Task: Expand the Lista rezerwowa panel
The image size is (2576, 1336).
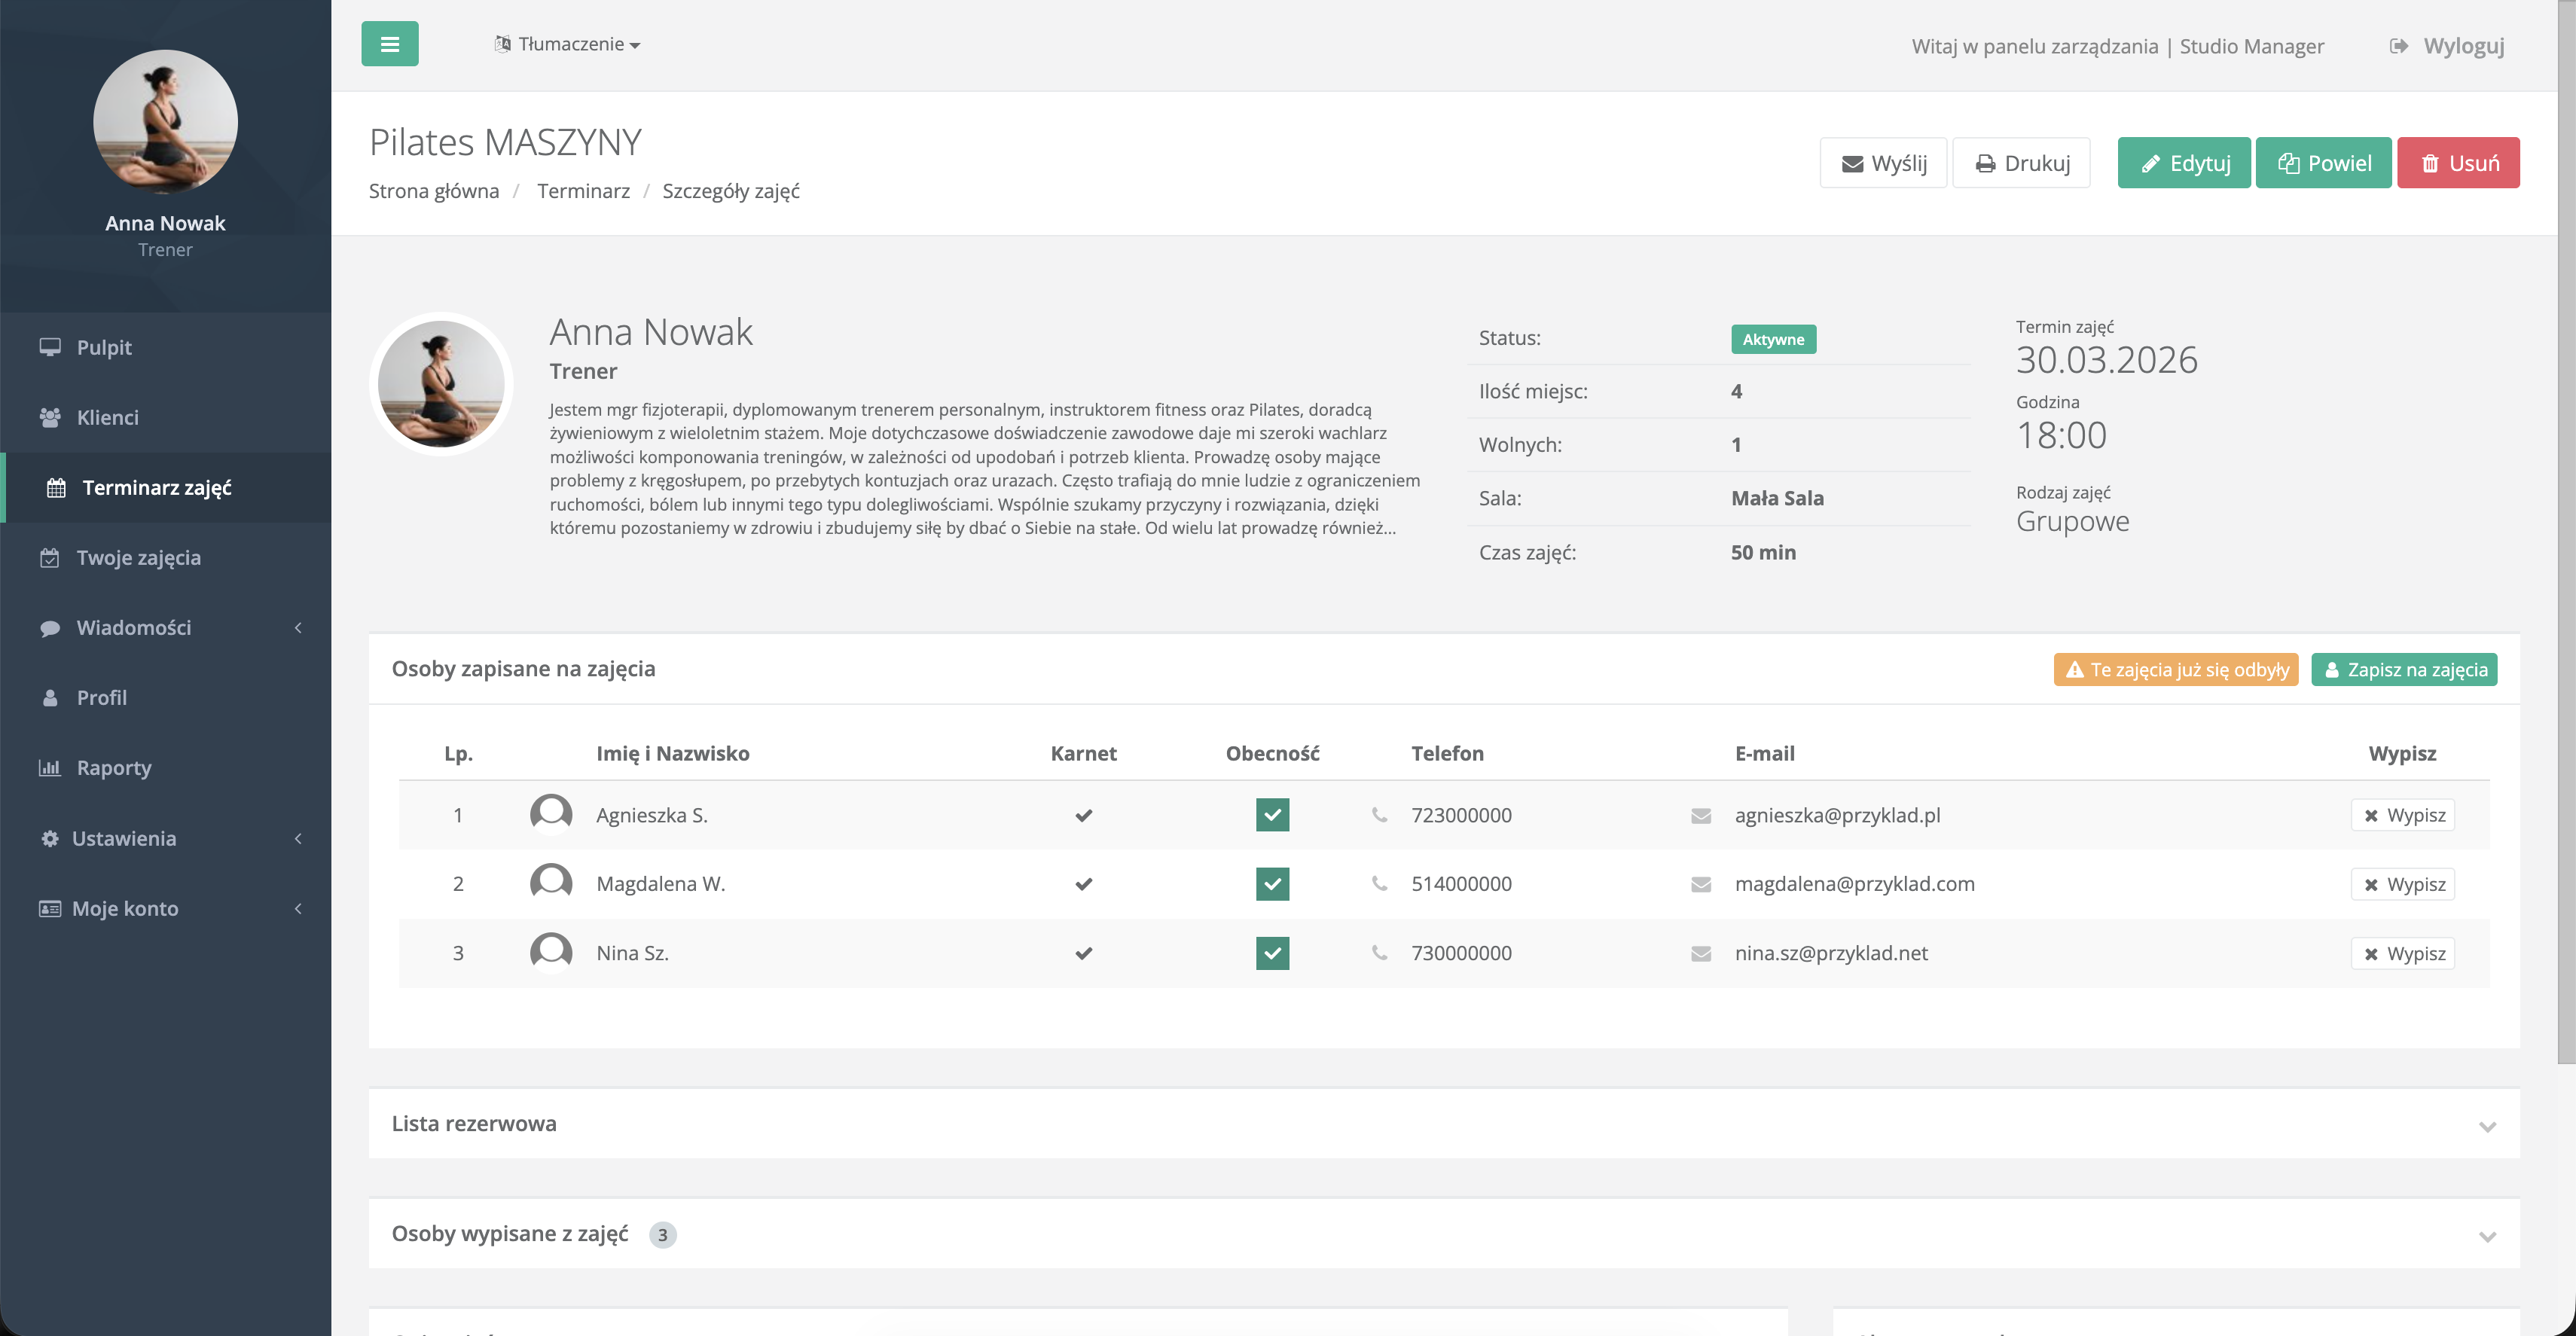Action: coord(2487,1125)
